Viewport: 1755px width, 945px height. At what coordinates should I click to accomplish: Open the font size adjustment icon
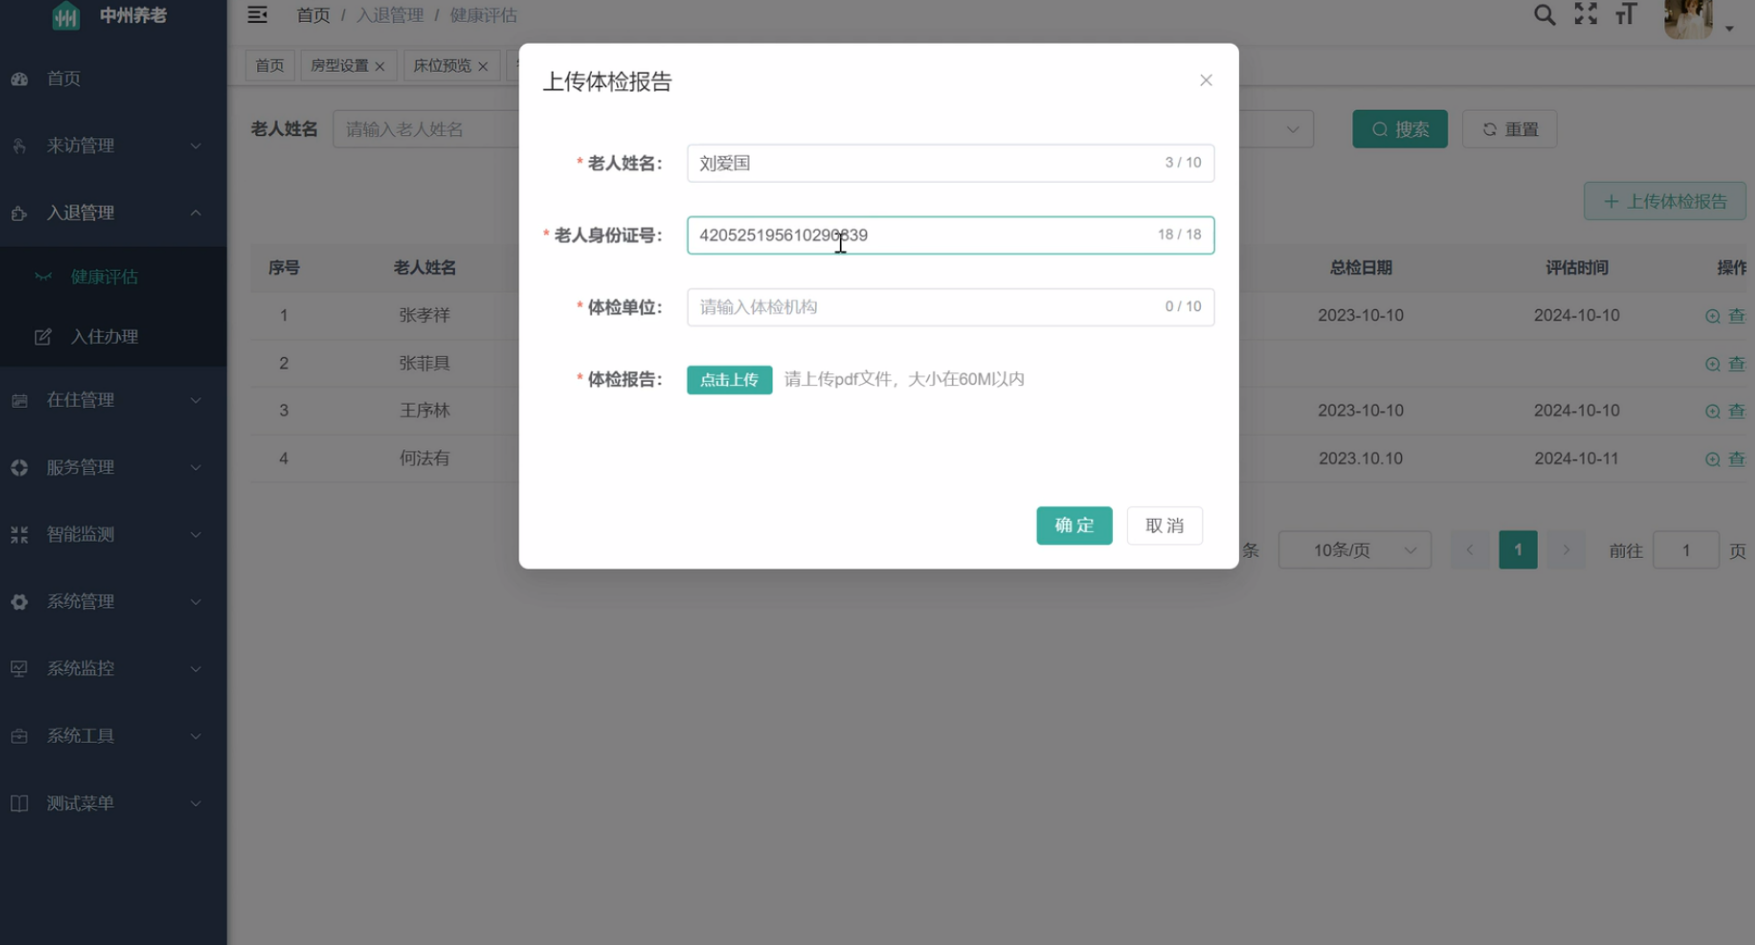point(1626,14)
